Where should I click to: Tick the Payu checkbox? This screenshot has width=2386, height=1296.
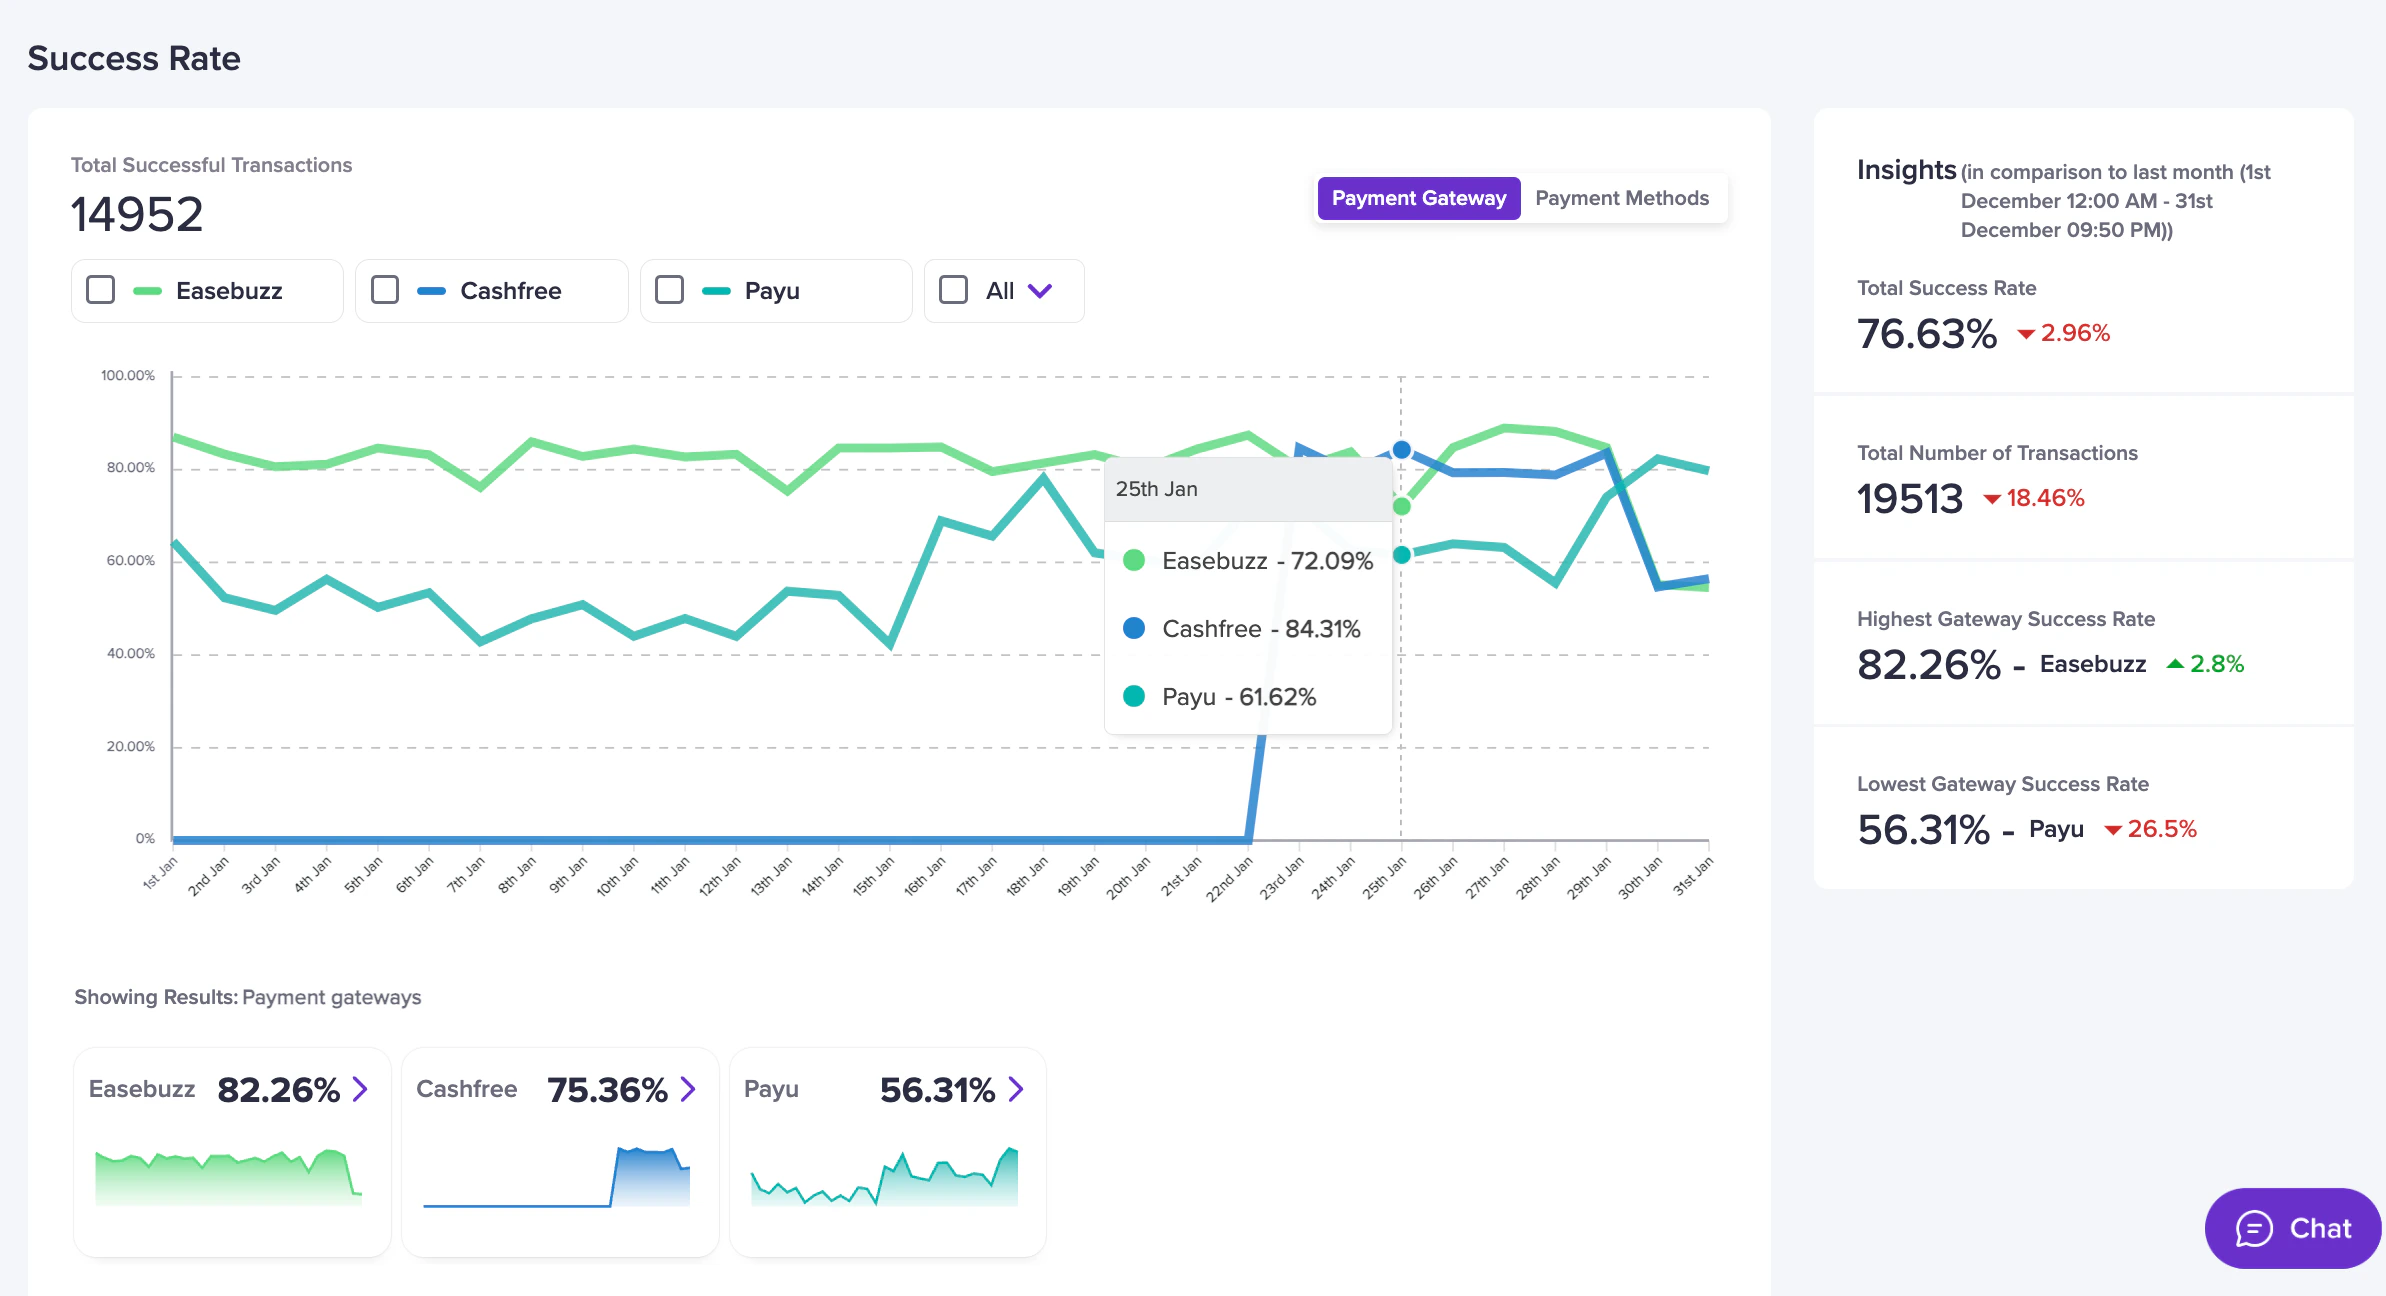669,290
